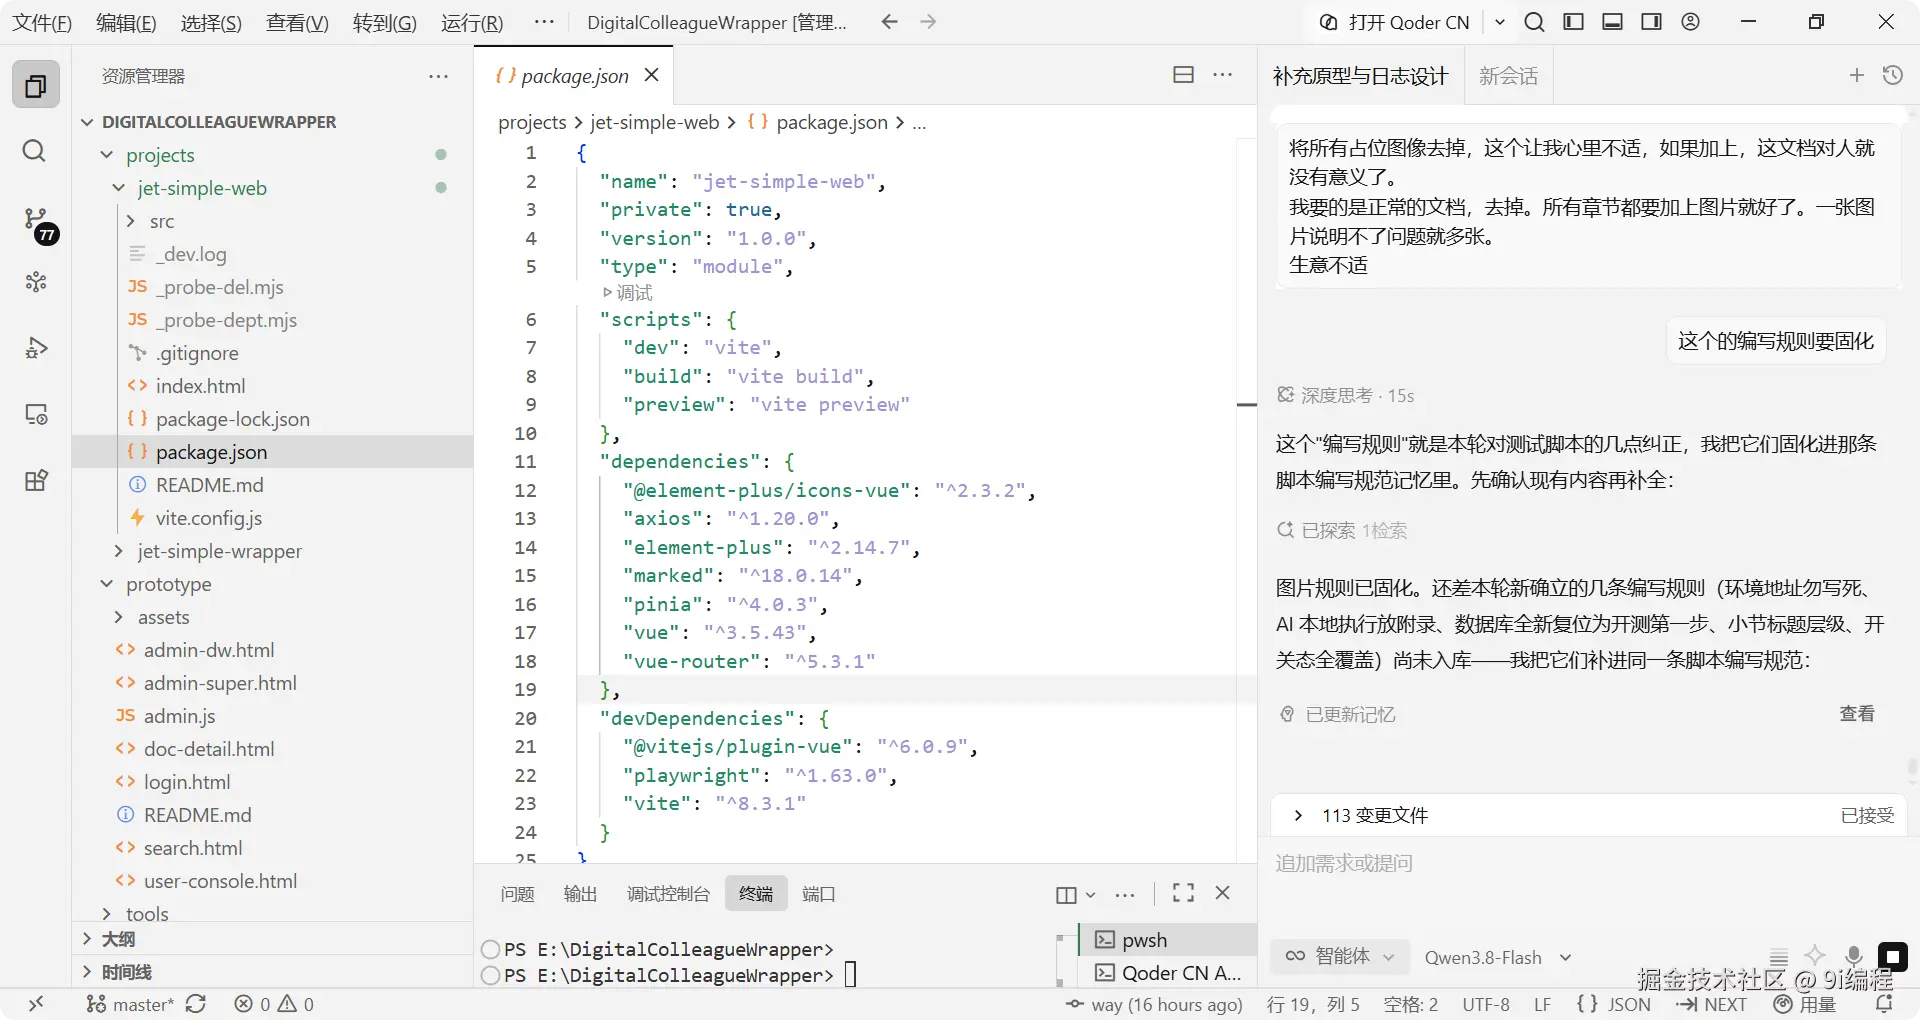The height and width of the screenshot is (1020, 1920).
Task: Click the 打开 Qoder CN button
Action: [1394, 22]
